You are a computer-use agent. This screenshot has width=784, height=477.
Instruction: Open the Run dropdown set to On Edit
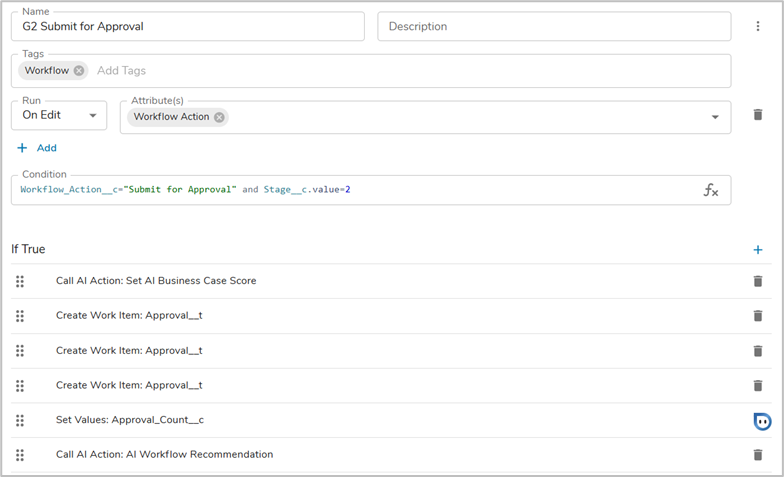(58, 116)
